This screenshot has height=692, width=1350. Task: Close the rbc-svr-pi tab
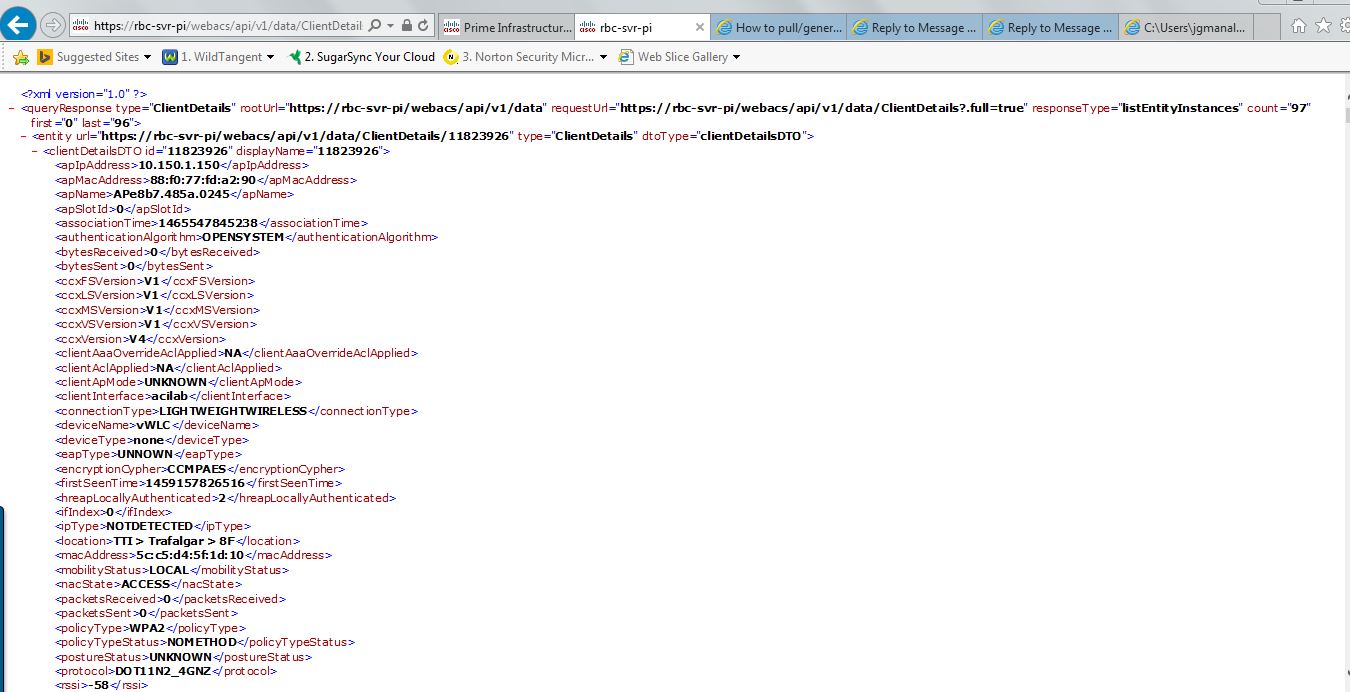[699, 27]
